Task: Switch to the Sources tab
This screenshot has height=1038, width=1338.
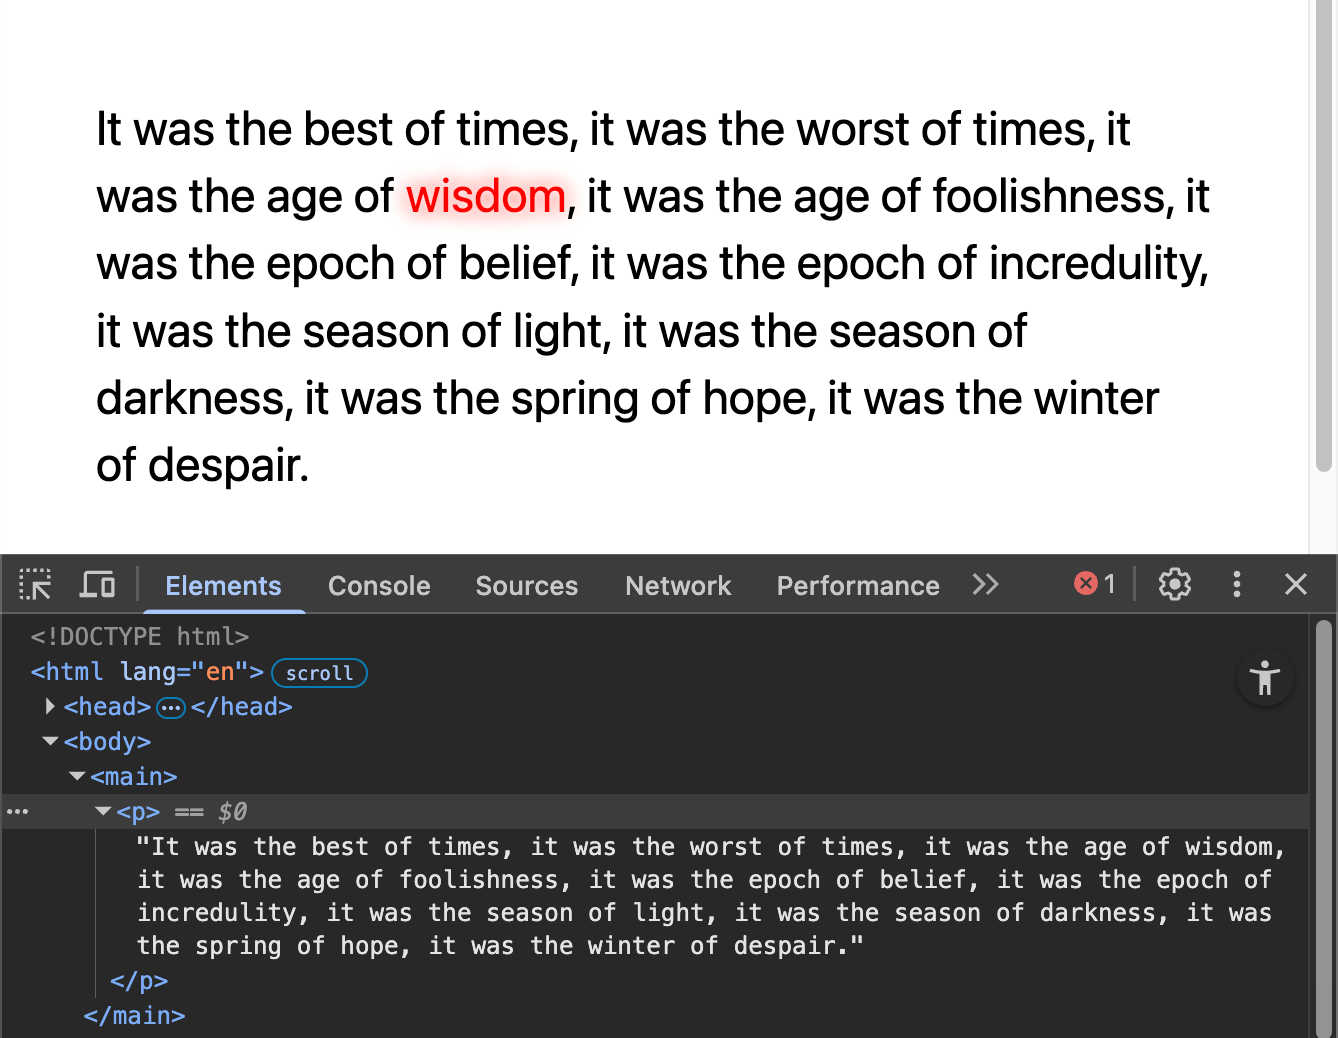Action: (x=526, y=586)
